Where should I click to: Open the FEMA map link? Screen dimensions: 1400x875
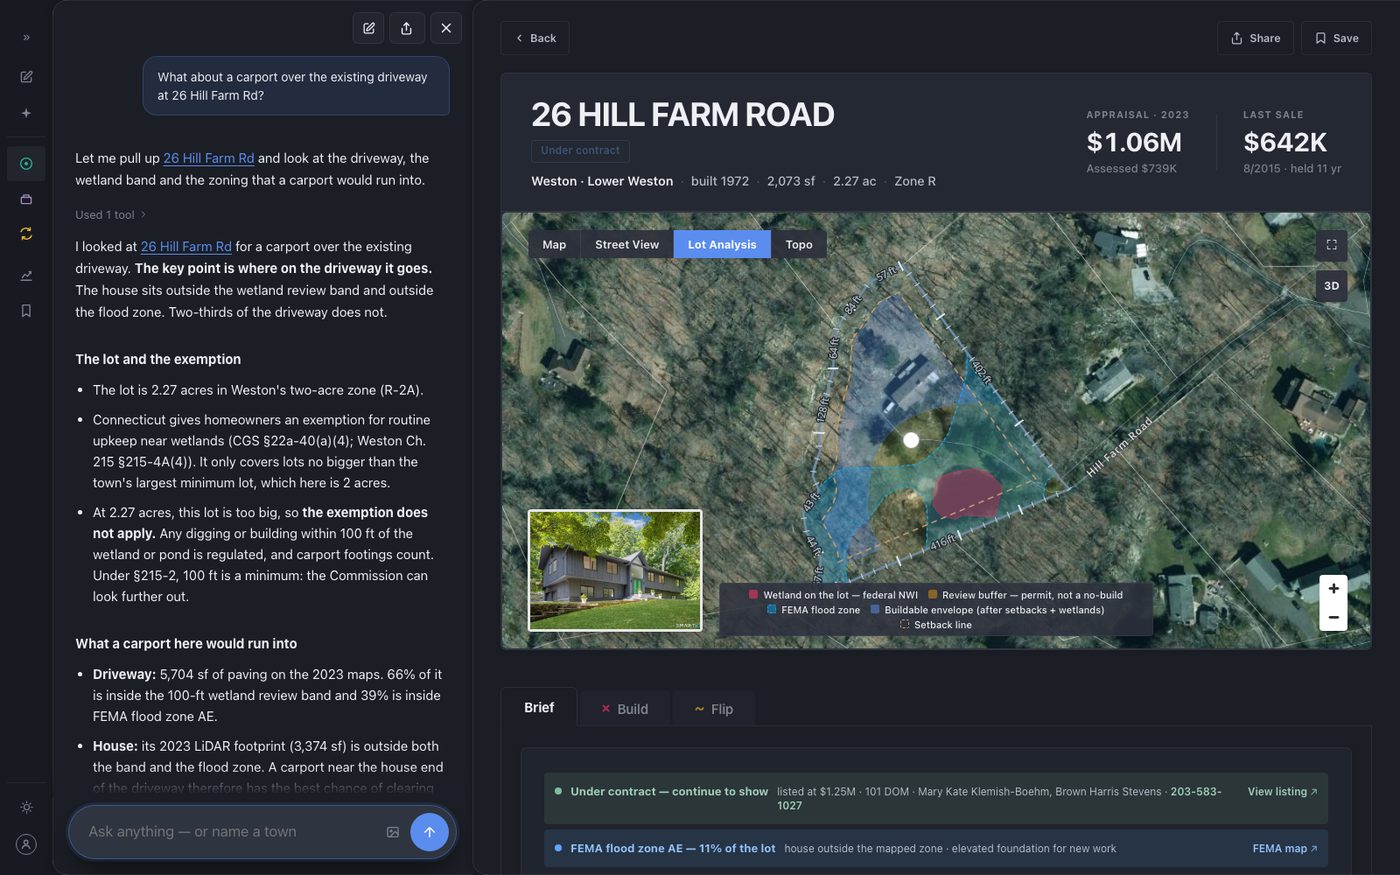[x=1285, y=849]
